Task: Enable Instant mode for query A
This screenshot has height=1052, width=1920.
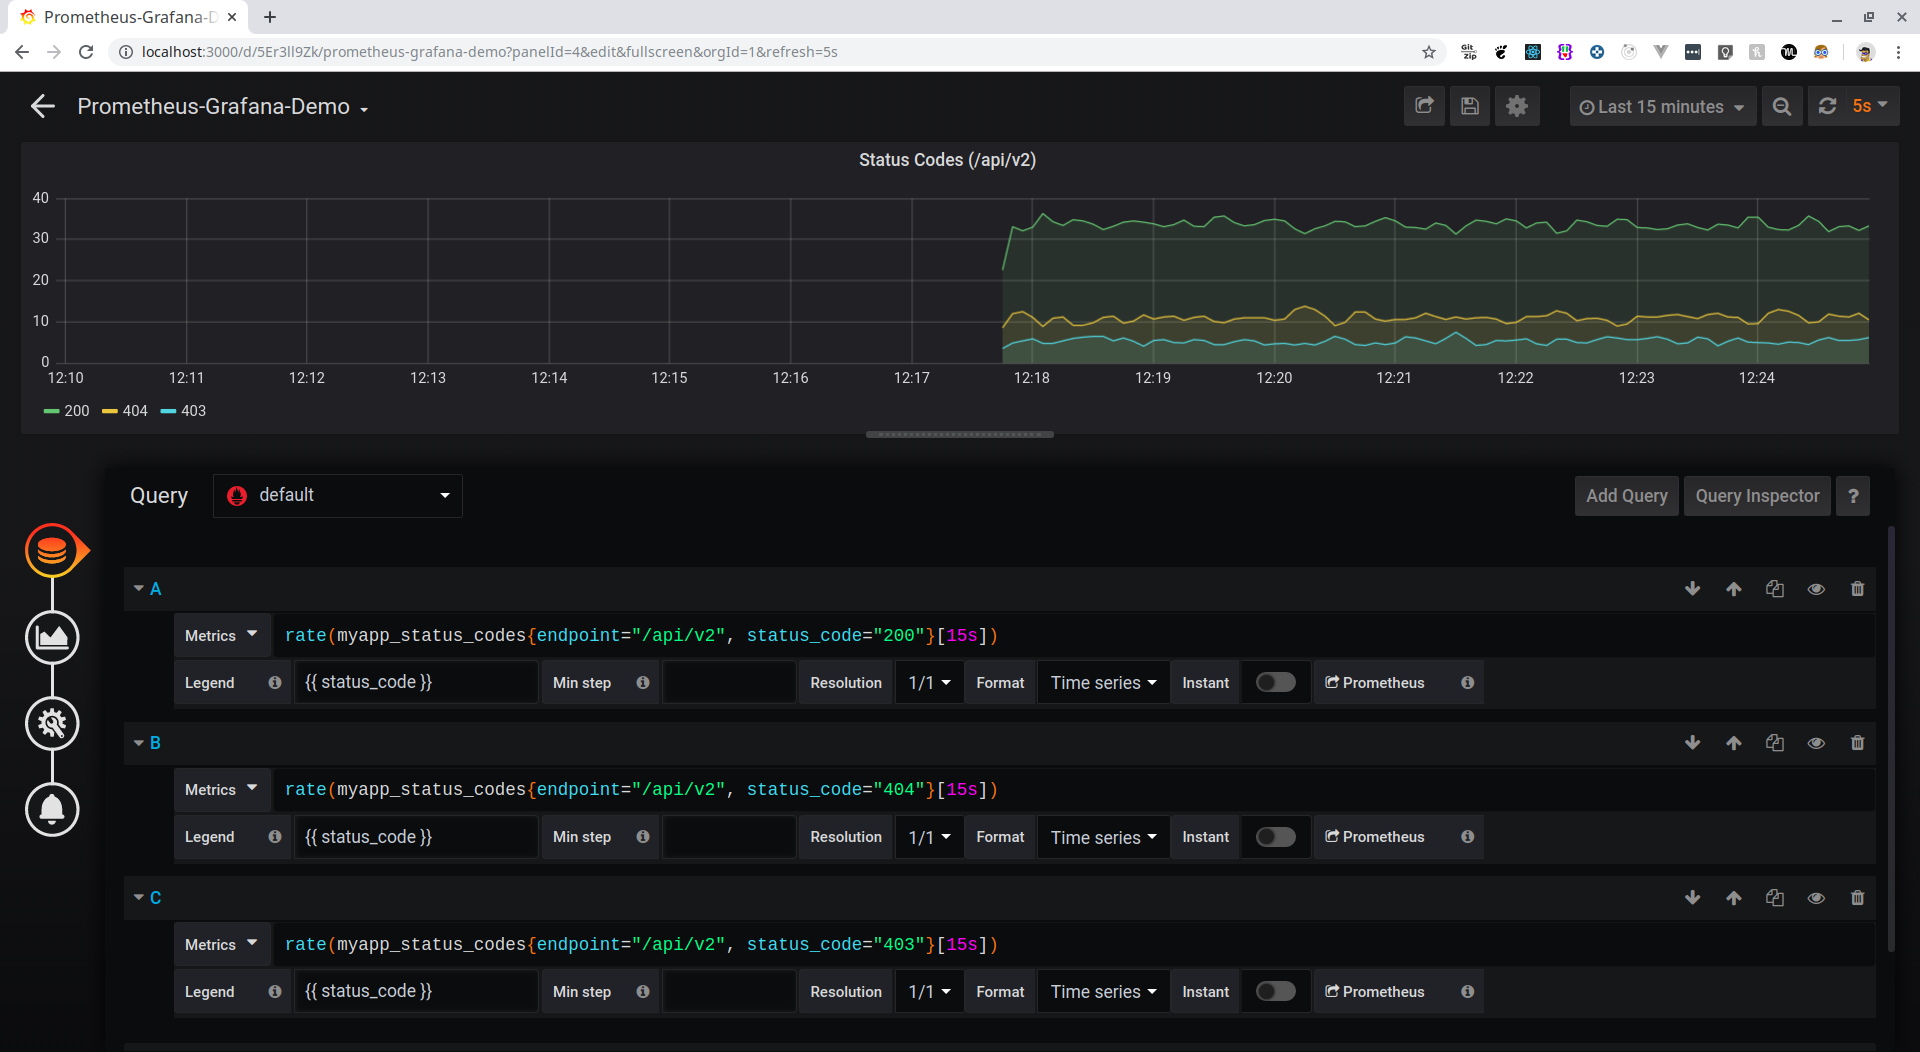Action: point(1275,682)
